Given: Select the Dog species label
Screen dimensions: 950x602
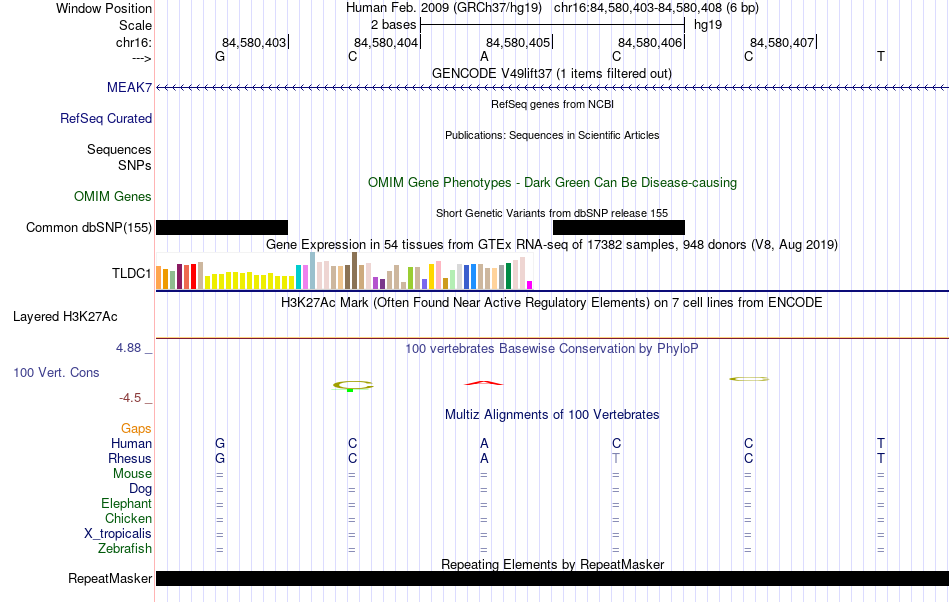Looking at the screenshot, I should 140,488.
